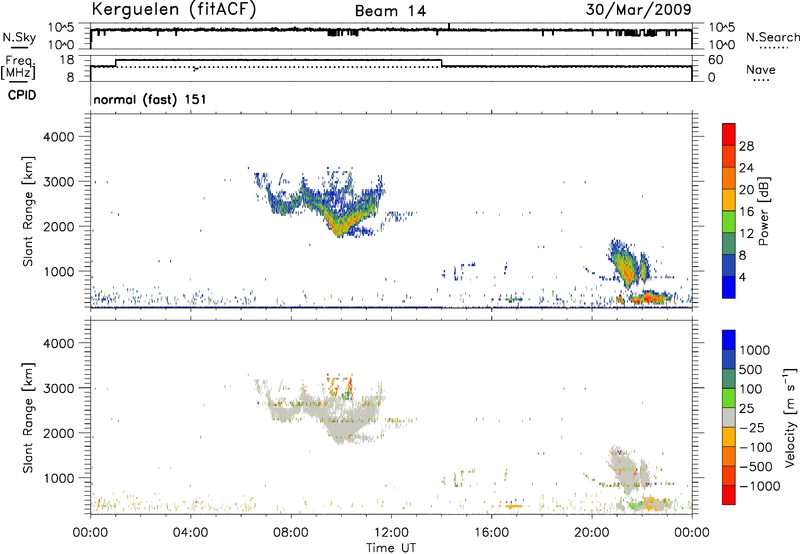Click the "Power [dB]" colorbar label
The height and width of the screenshot is (554, 800).
point(763,211)
